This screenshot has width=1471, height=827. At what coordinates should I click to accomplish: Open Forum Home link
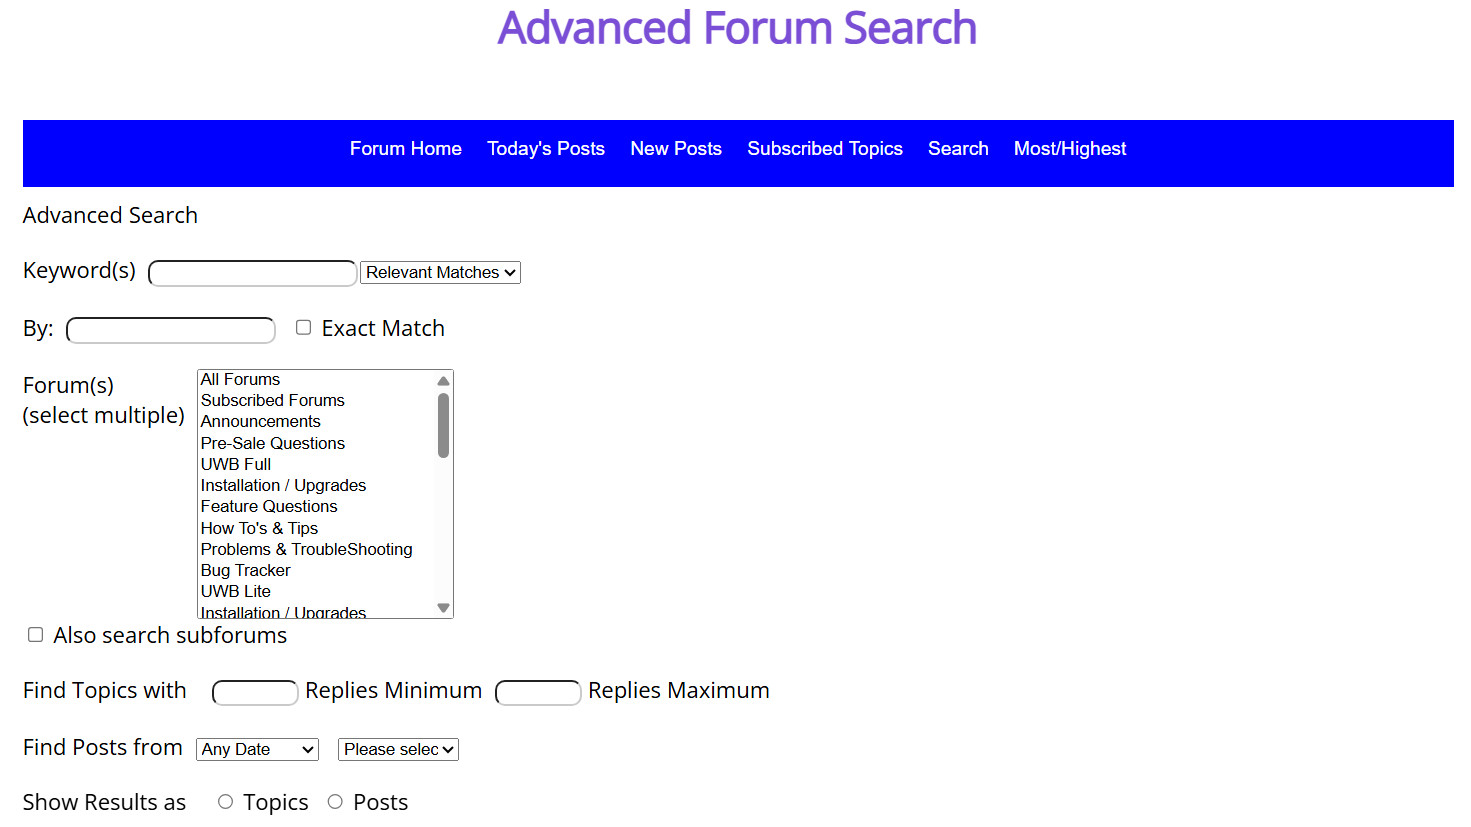pos(405,149)
